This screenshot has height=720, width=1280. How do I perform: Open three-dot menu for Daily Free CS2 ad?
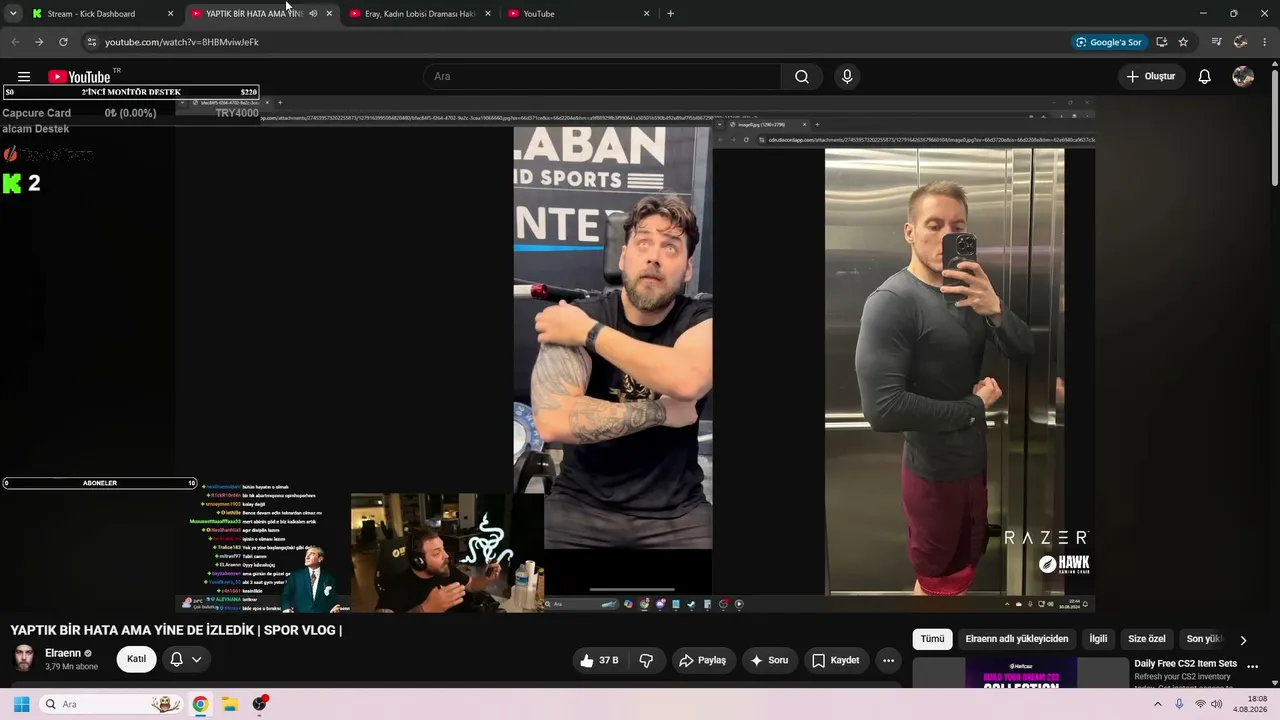tap(1252, 666)
